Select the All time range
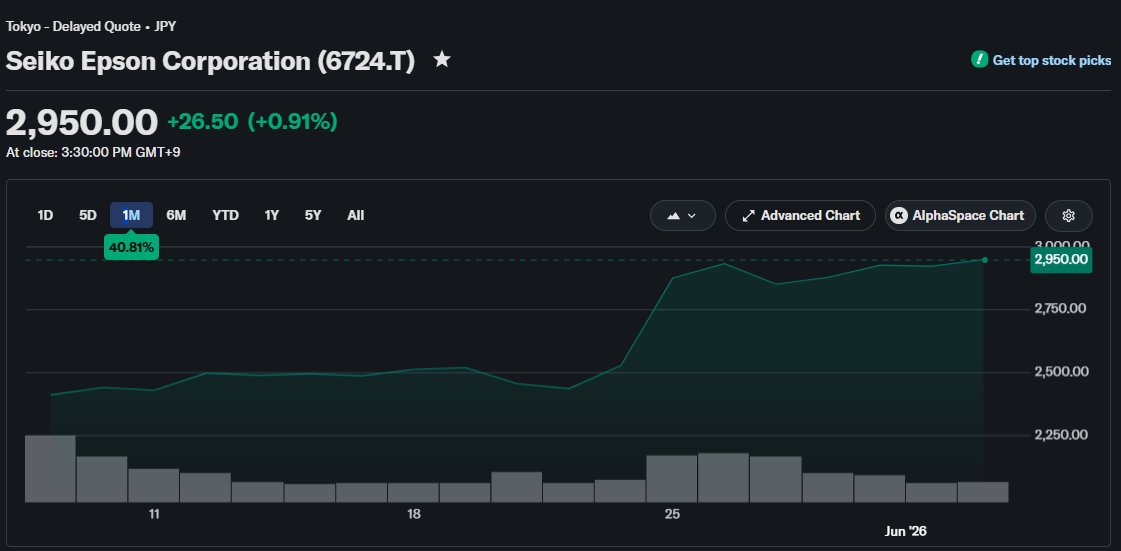The width and height of the screenshot is (1121, 551). point(355,215)
